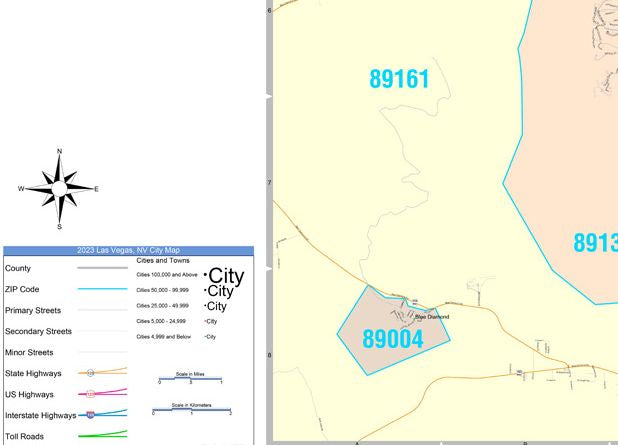
Task: Click the compass rose icon
Action: click(x=59, y=189)
